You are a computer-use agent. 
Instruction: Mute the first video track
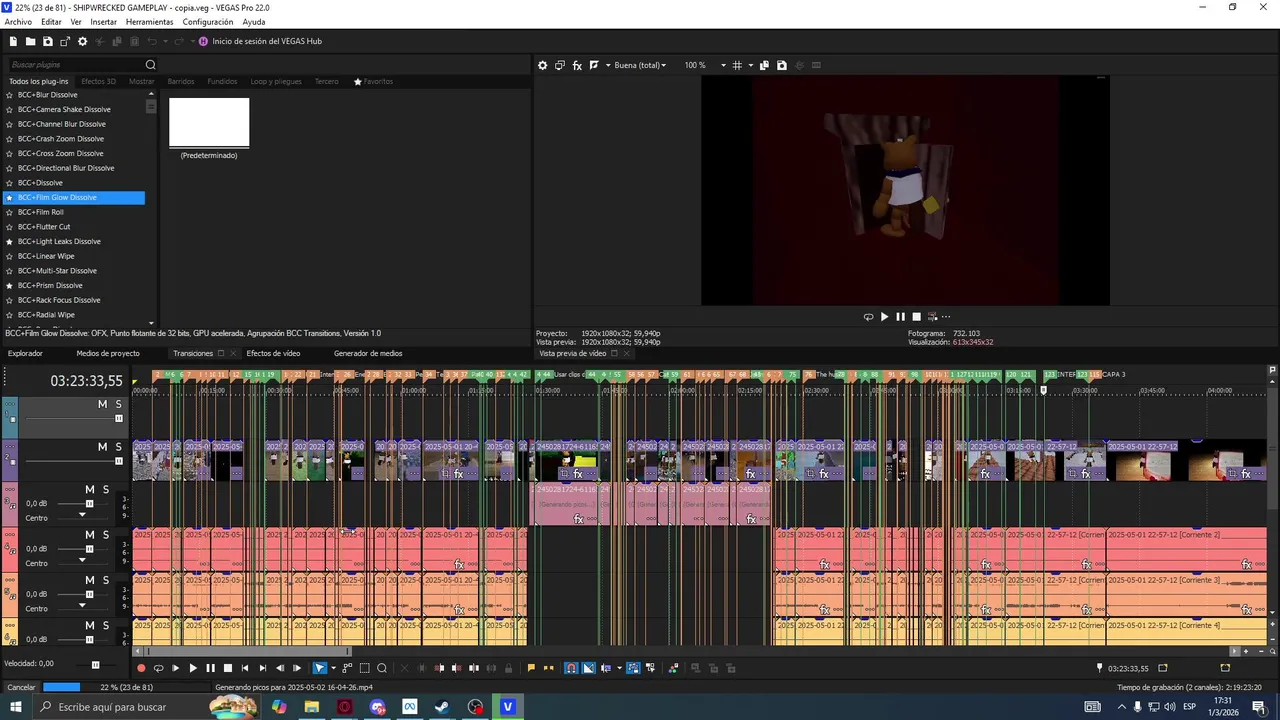click(102, 404)
